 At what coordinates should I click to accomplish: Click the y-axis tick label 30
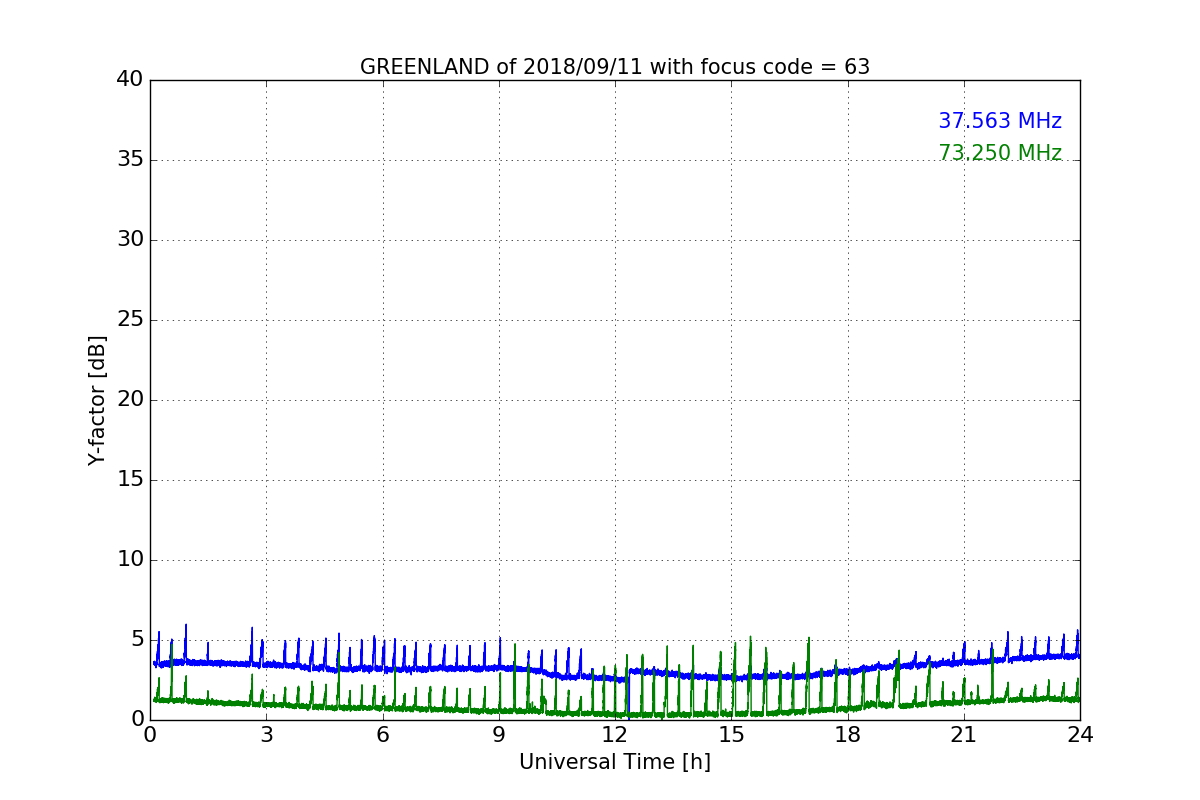(130, 240)
